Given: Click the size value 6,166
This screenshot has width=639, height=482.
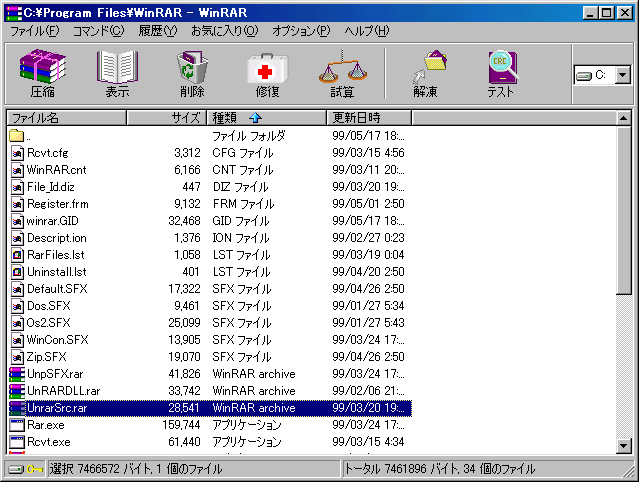Looking at the screenshot, I should pyautogui.click(x=187, y=170).
